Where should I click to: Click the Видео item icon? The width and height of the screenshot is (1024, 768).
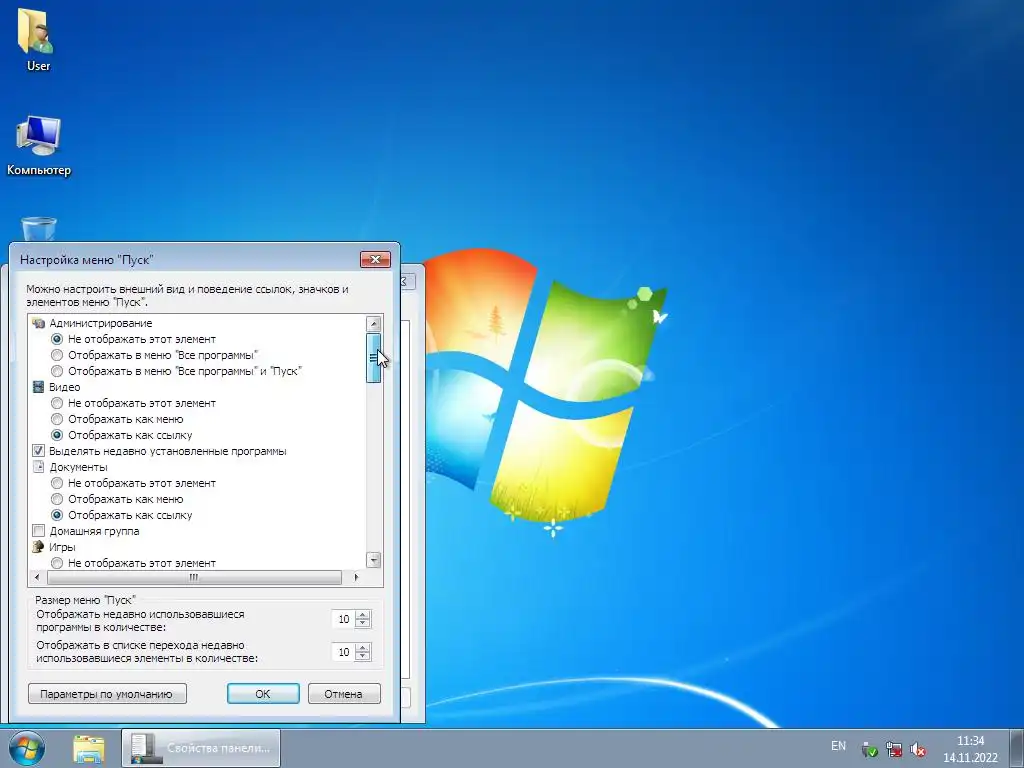[x=39, y=387]
